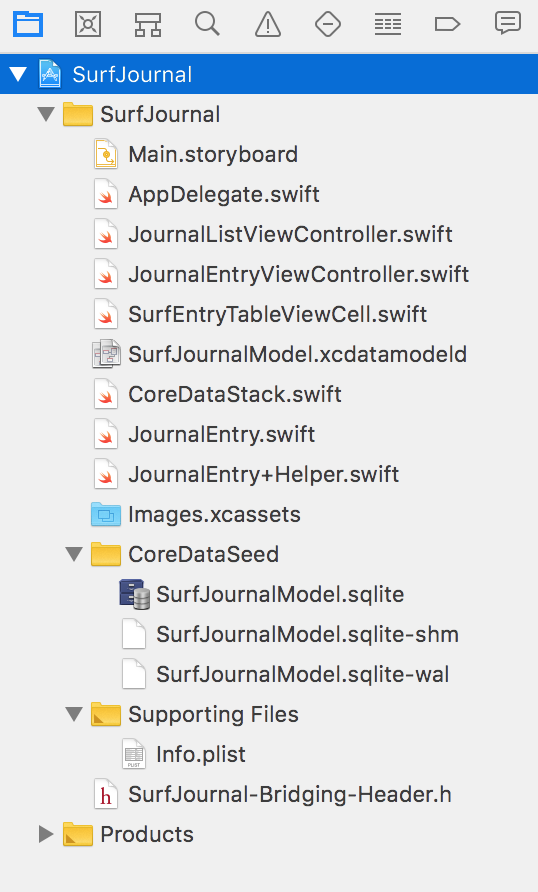Select Main.storyboard file
Viewport: 538px width, 892px height.
point(213,154)
